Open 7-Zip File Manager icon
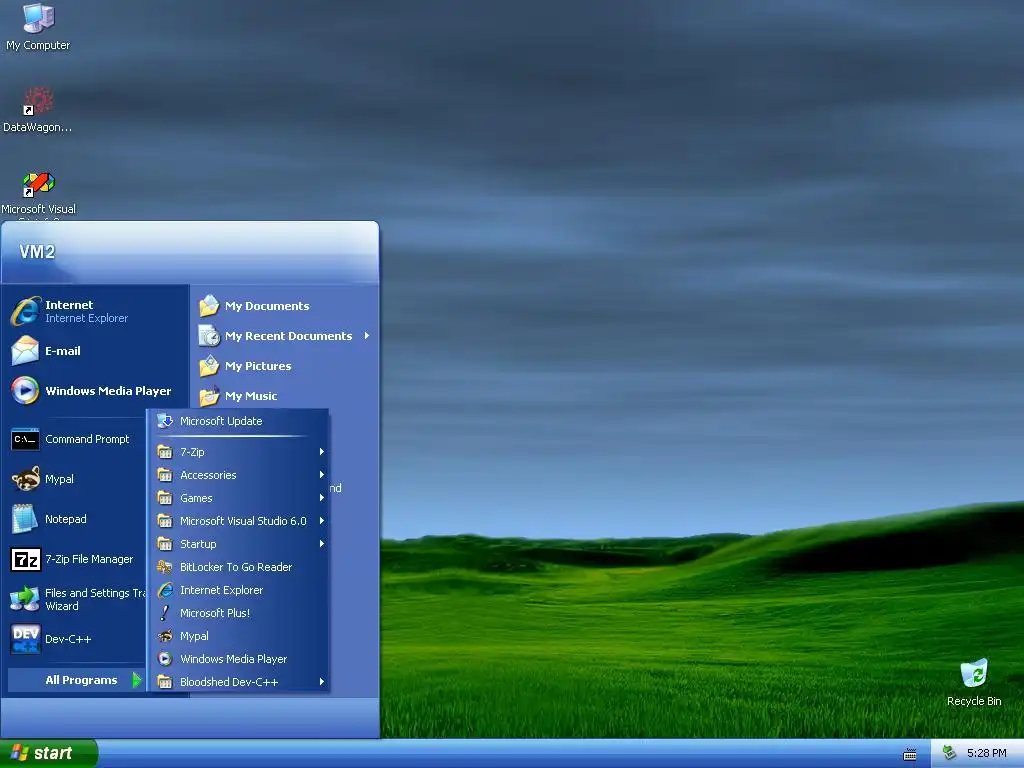Screen dimensions: 1024x768 tap(25, 559)
